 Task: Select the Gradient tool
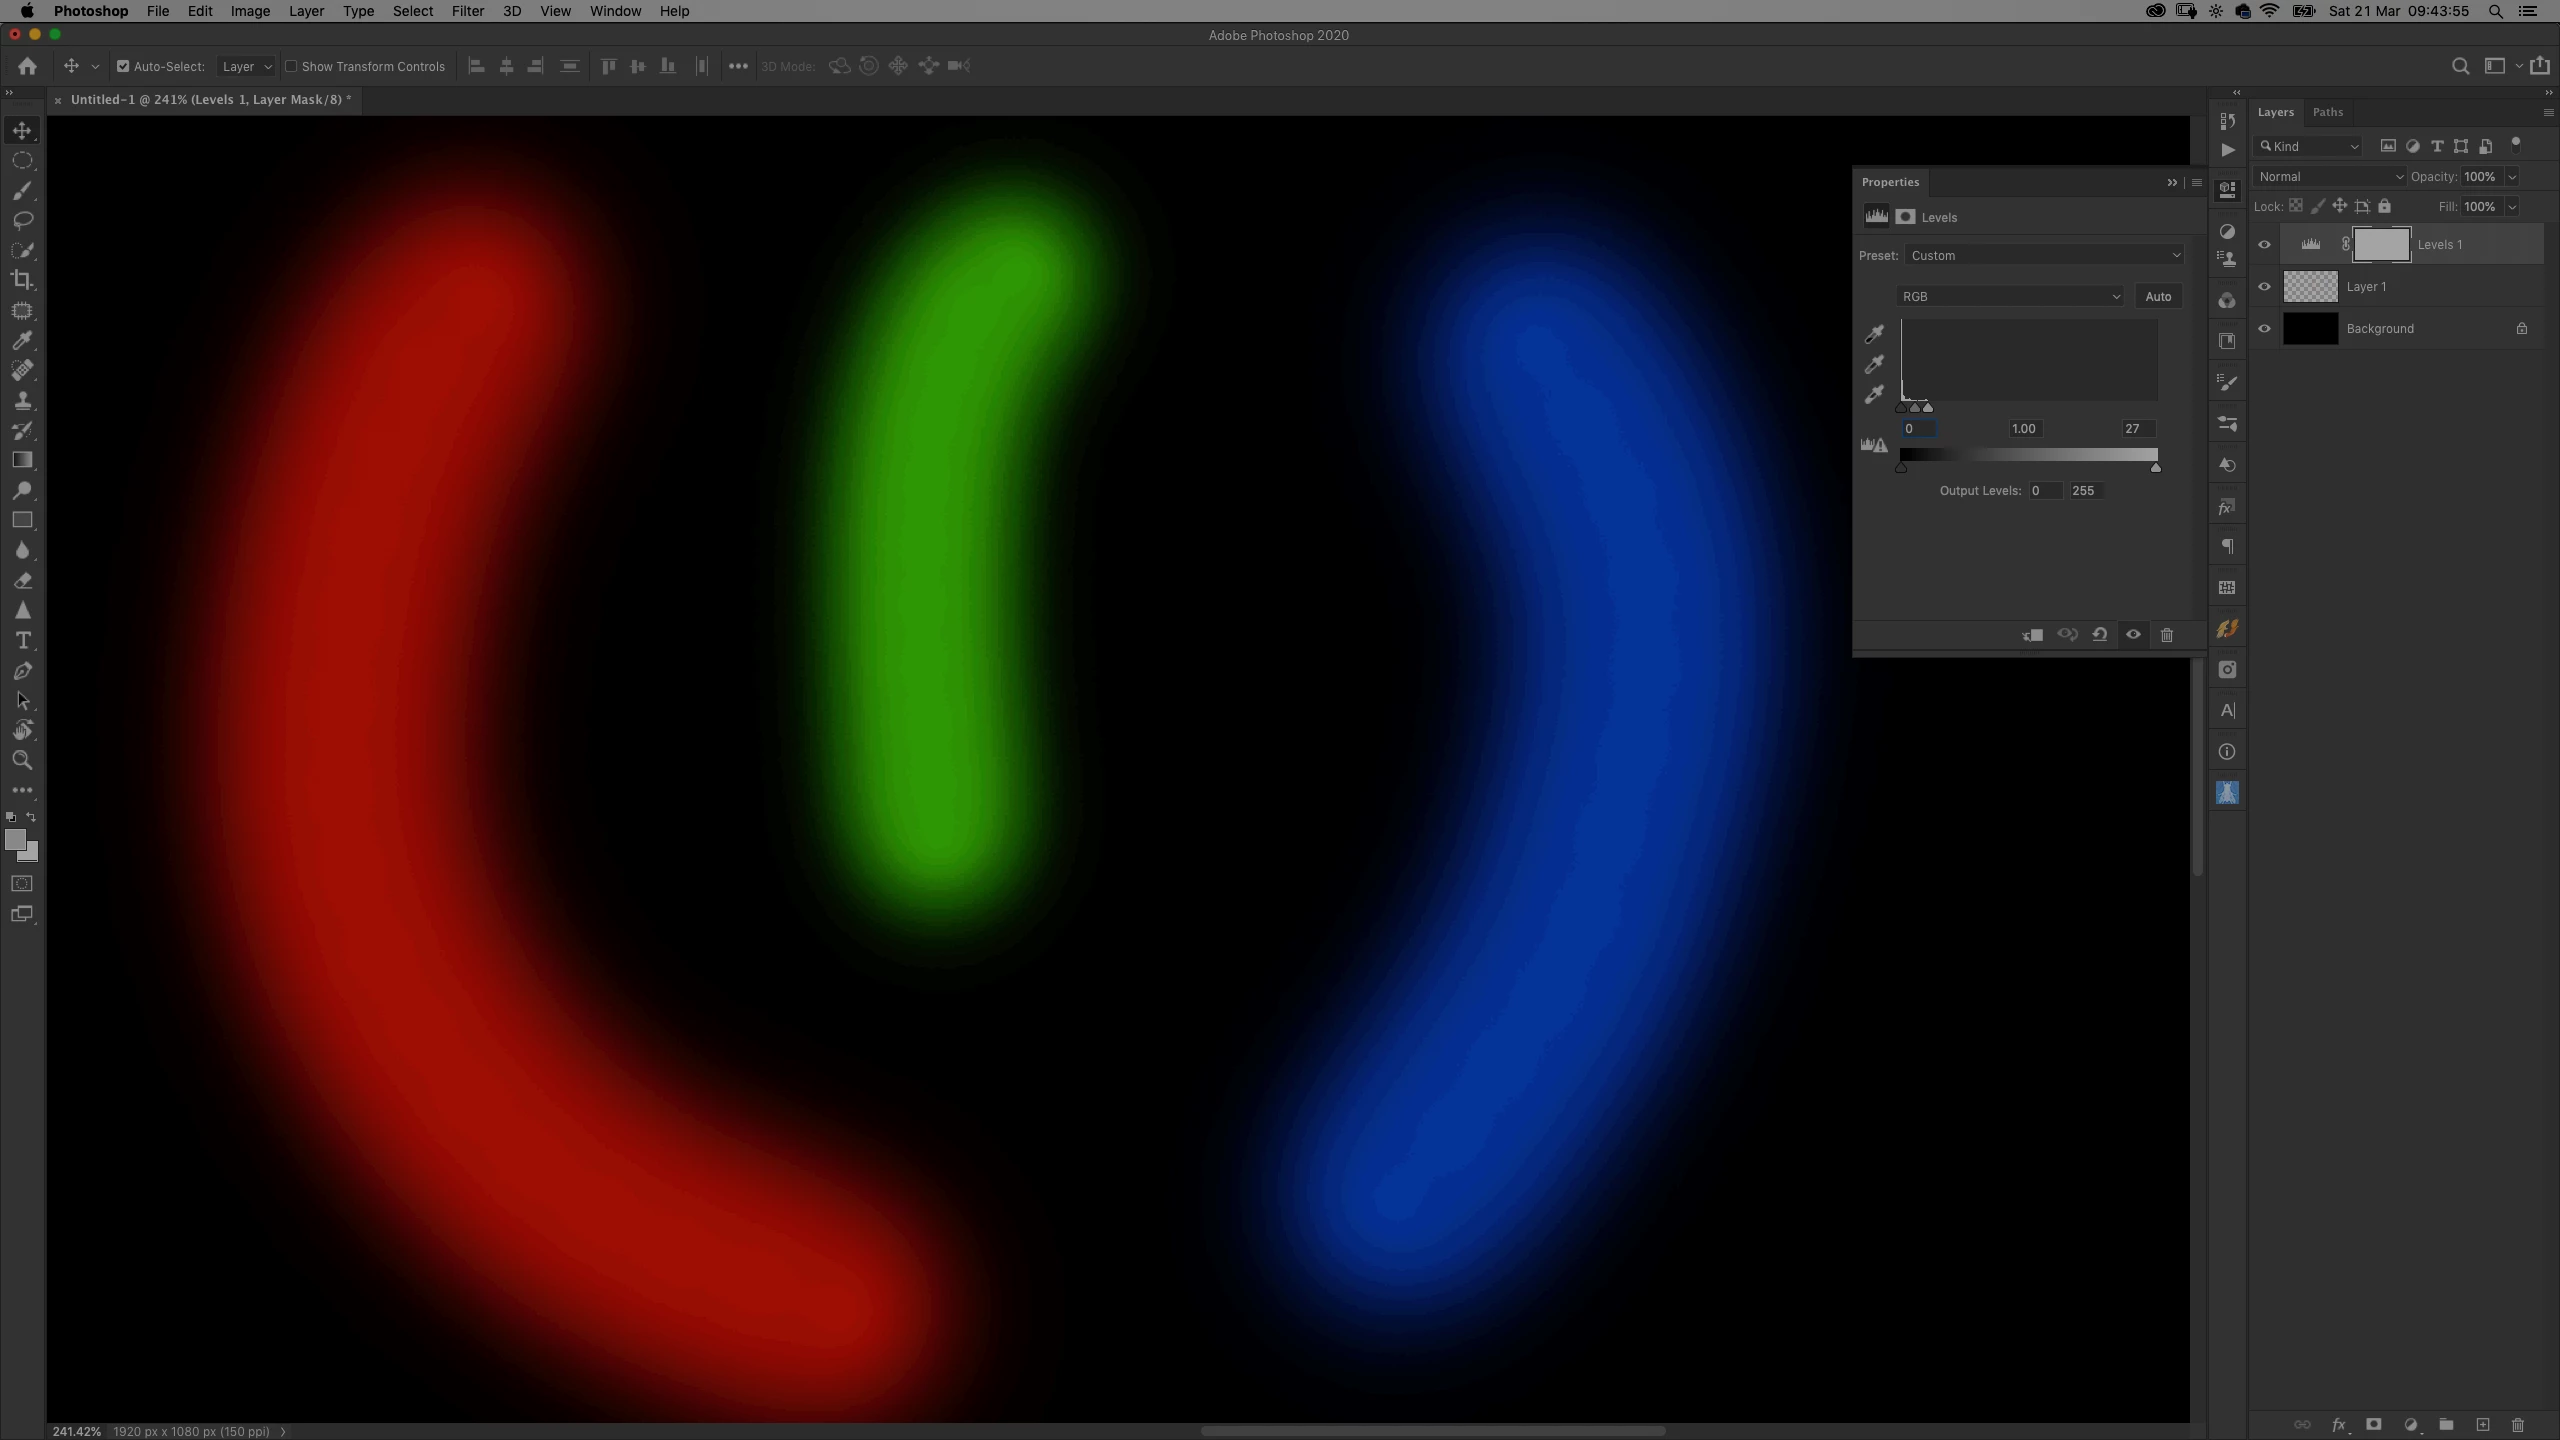22,460
